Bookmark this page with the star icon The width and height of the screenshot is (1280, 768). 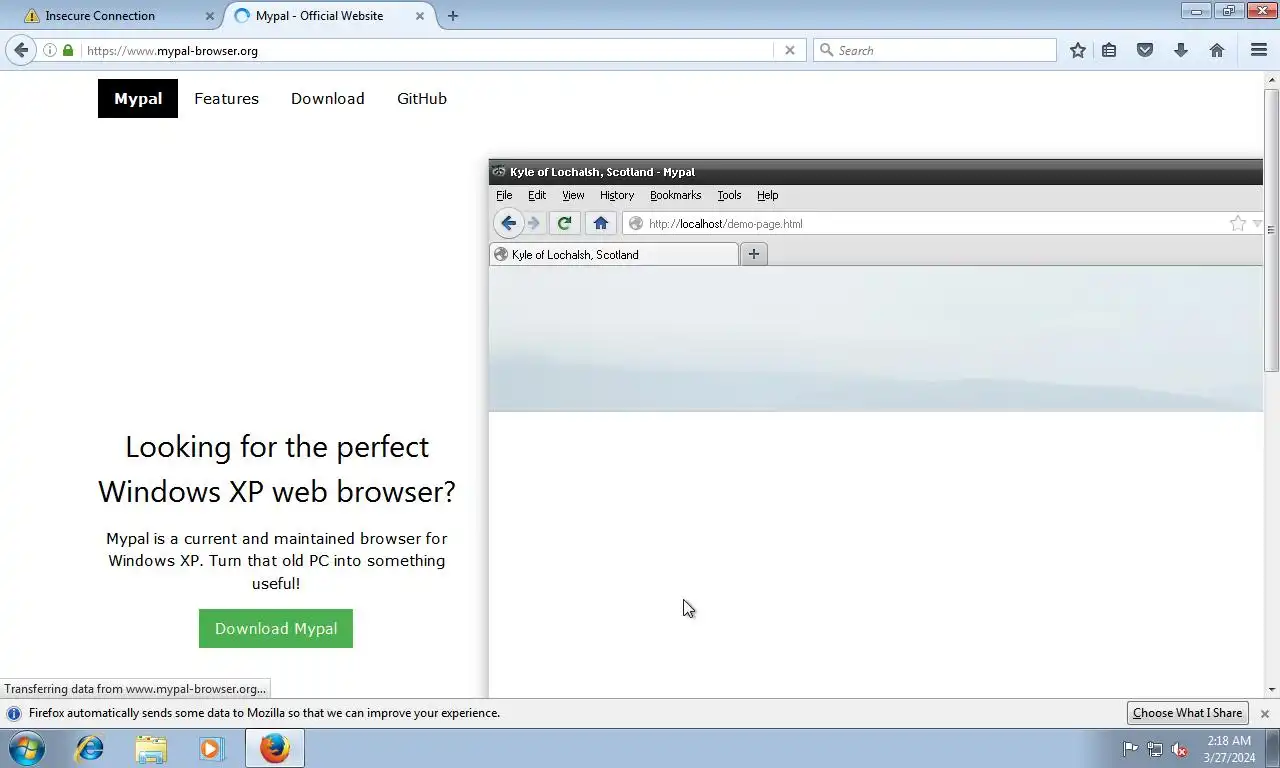click(x=1078, y=50)
